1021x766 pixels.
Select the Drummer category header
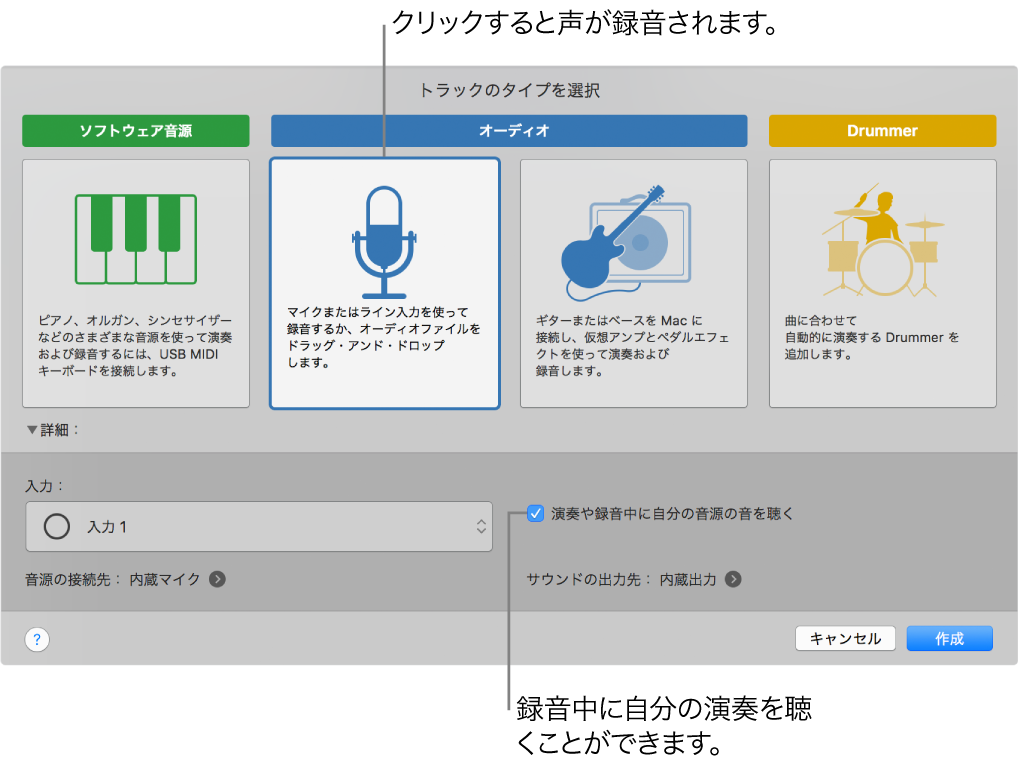[881, 130]
